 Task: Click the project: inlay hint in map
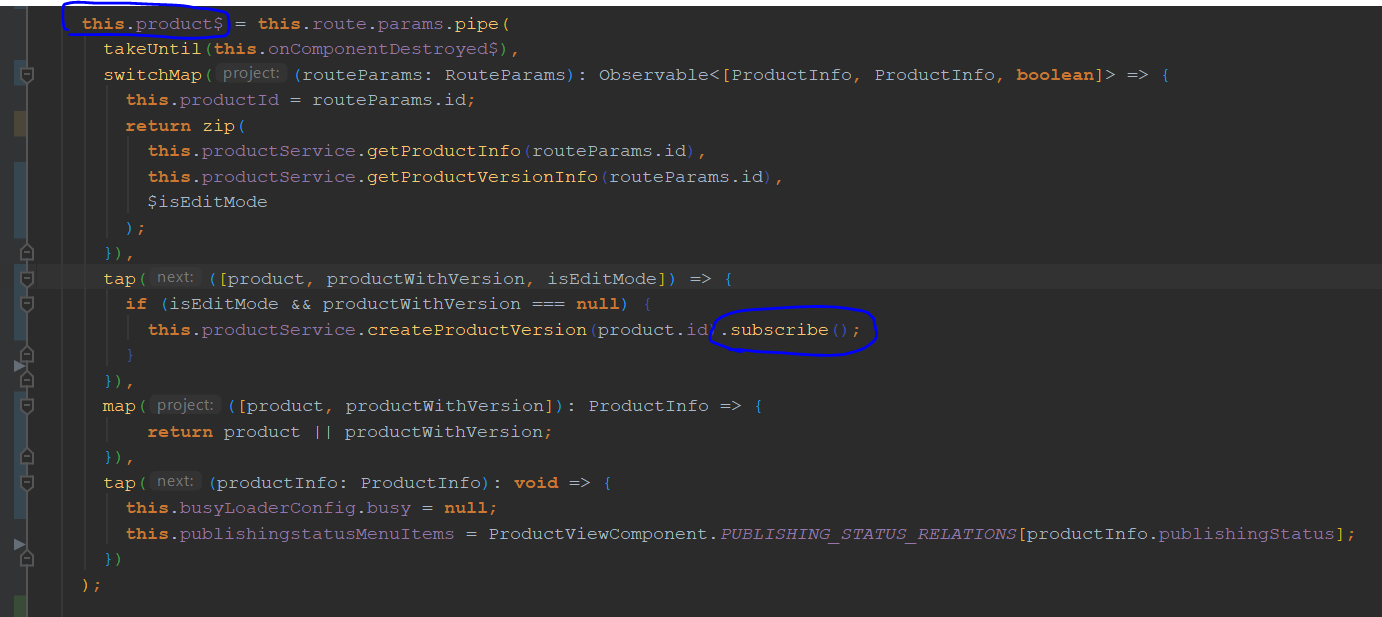pyautogui.click(x=187, y=406)
